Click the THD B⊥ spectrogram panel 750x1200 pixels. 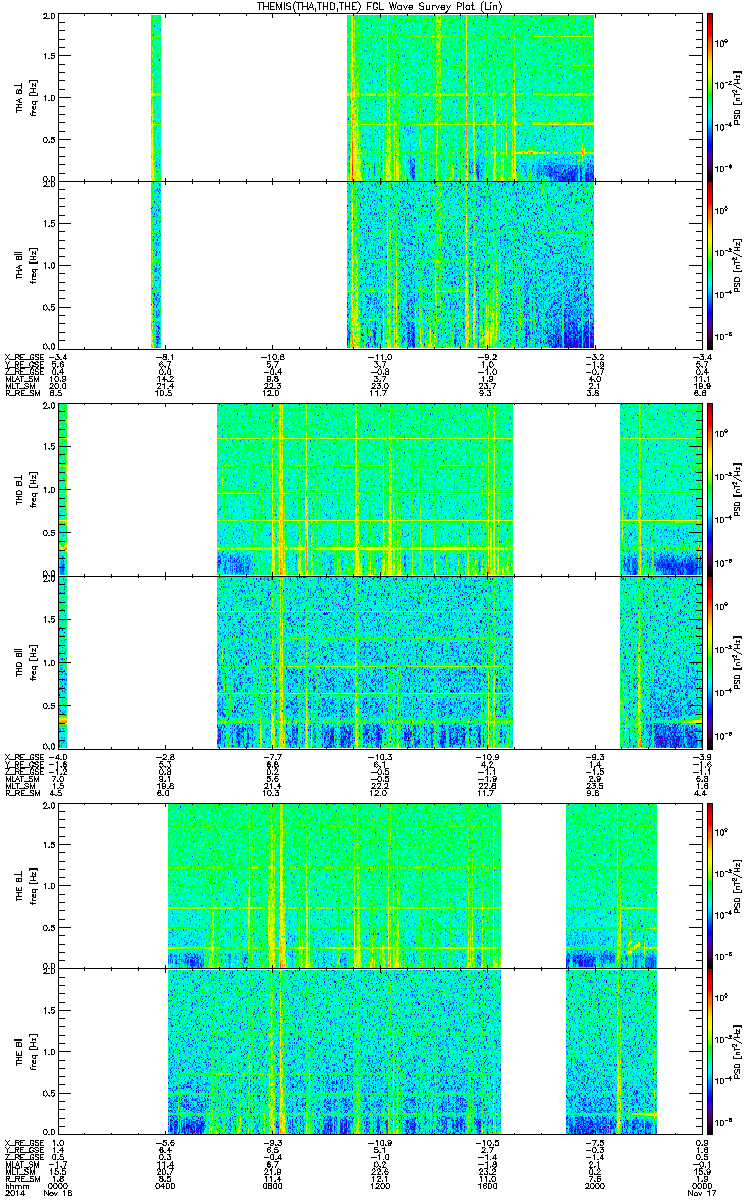[378, 490]
